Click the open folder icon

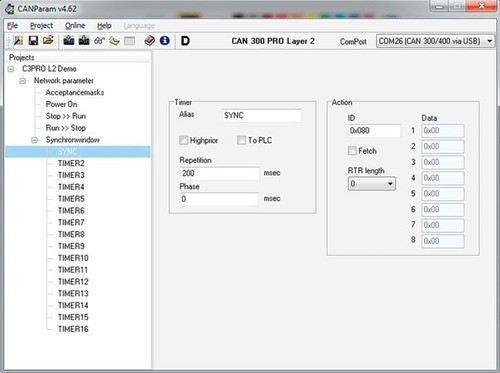click(x=48, y=41)
